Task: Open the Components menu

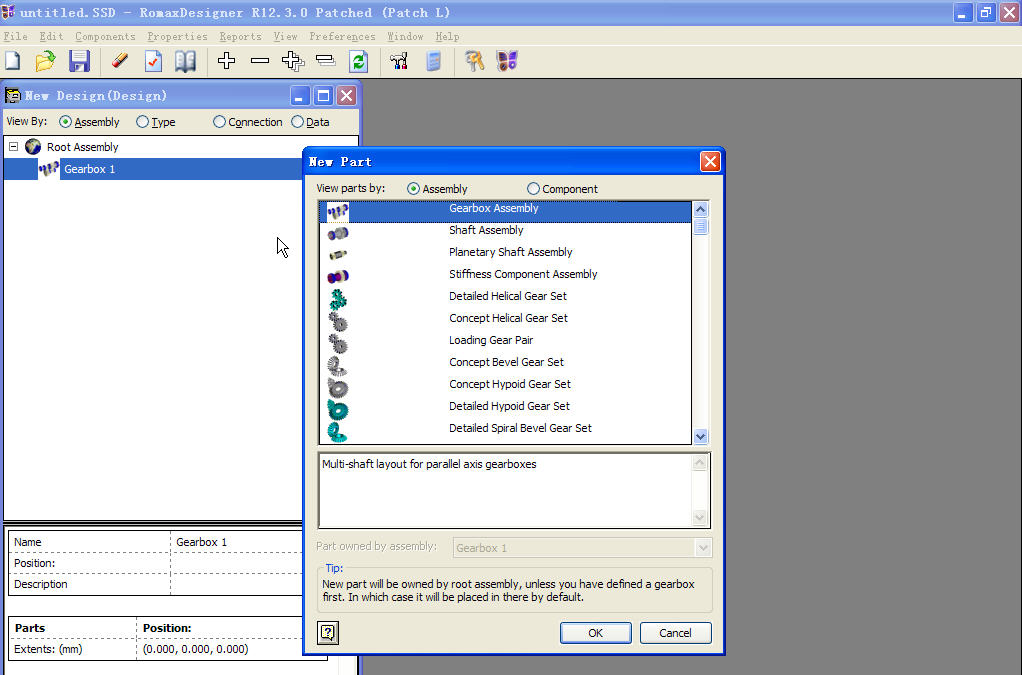Action: coord(105,36)
